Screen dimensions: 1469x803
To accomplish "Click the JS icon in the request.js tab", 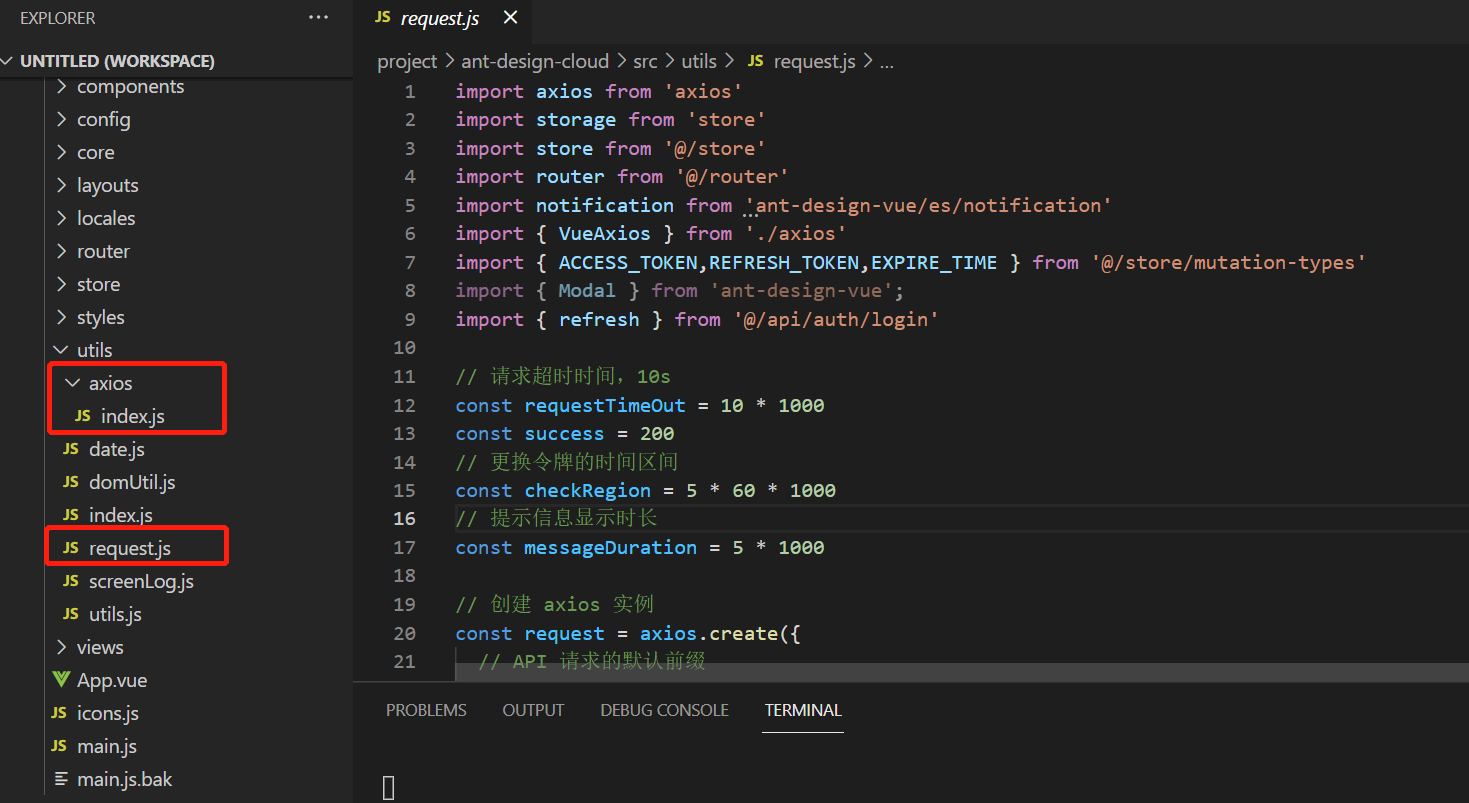I will (383, 18).
